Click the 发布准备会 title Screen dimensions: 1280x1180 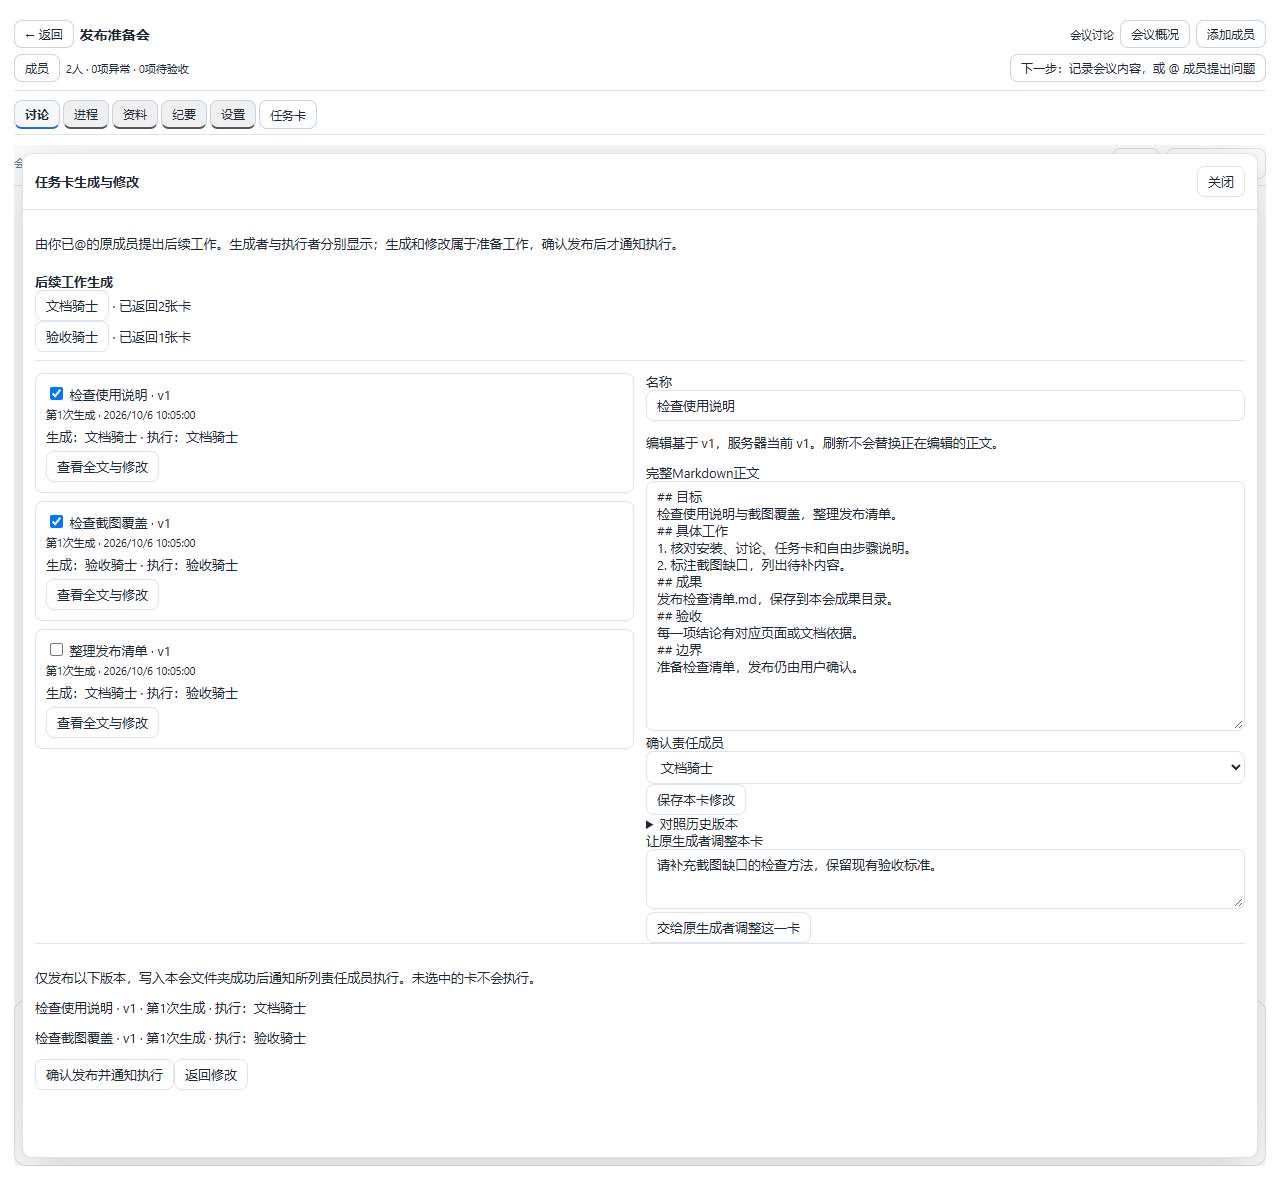click(115, 35)
